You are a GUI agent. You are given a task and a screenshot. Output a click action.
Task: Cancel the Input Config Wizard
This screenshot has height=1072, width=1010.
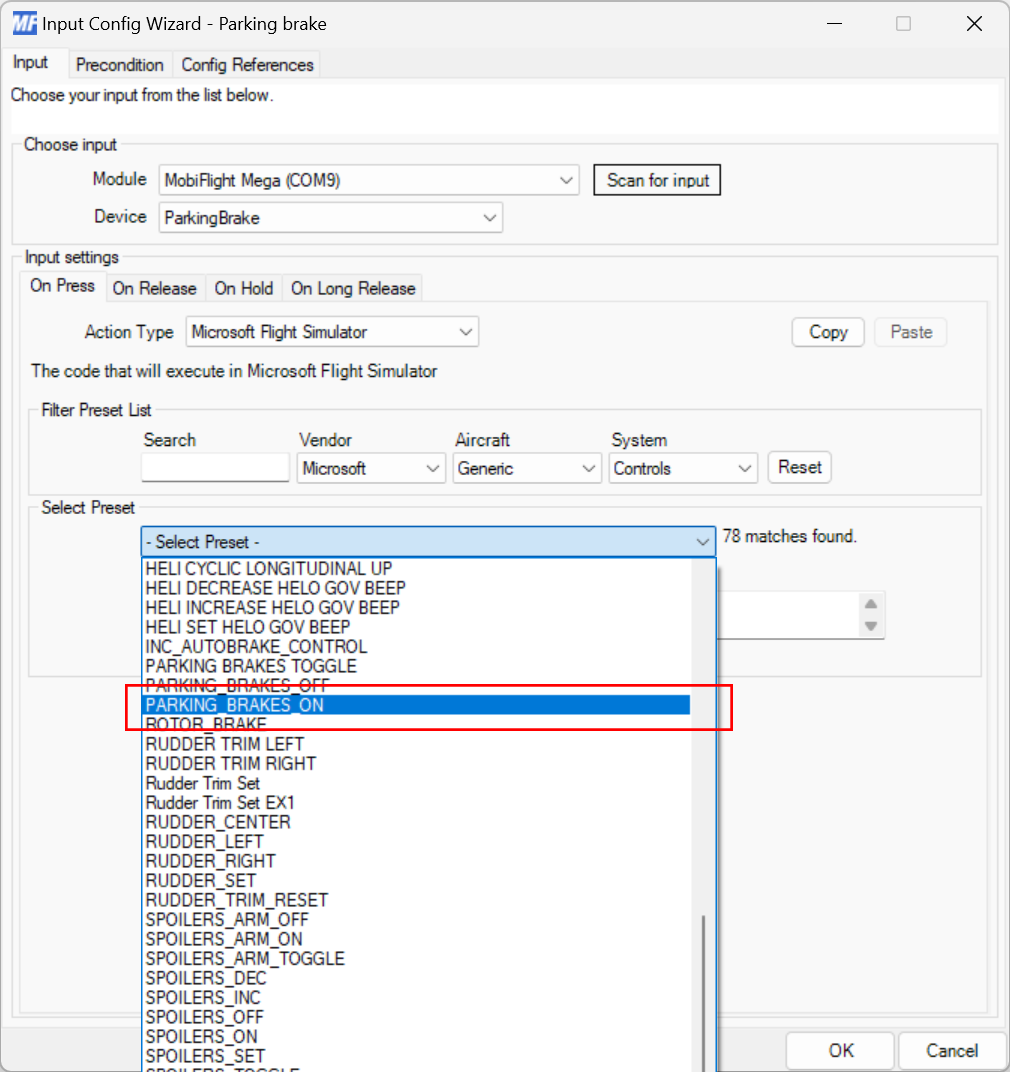click(x=951, y=1050)
